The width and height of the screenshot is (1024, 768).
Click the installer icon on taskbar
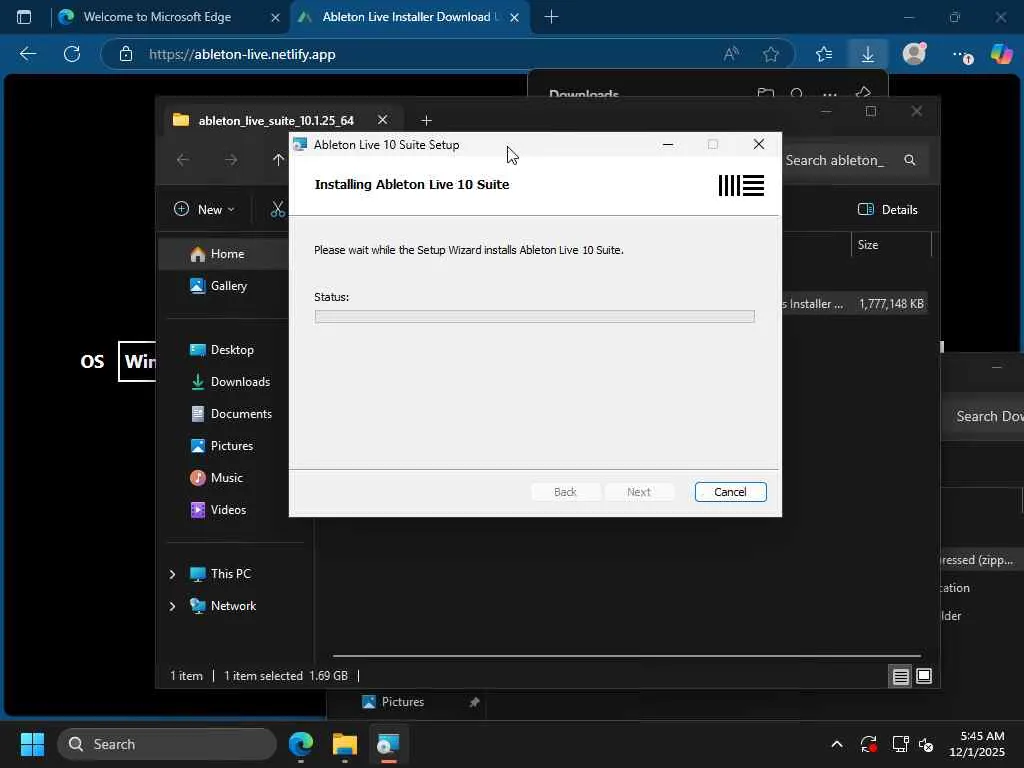[x=389, y=744]
